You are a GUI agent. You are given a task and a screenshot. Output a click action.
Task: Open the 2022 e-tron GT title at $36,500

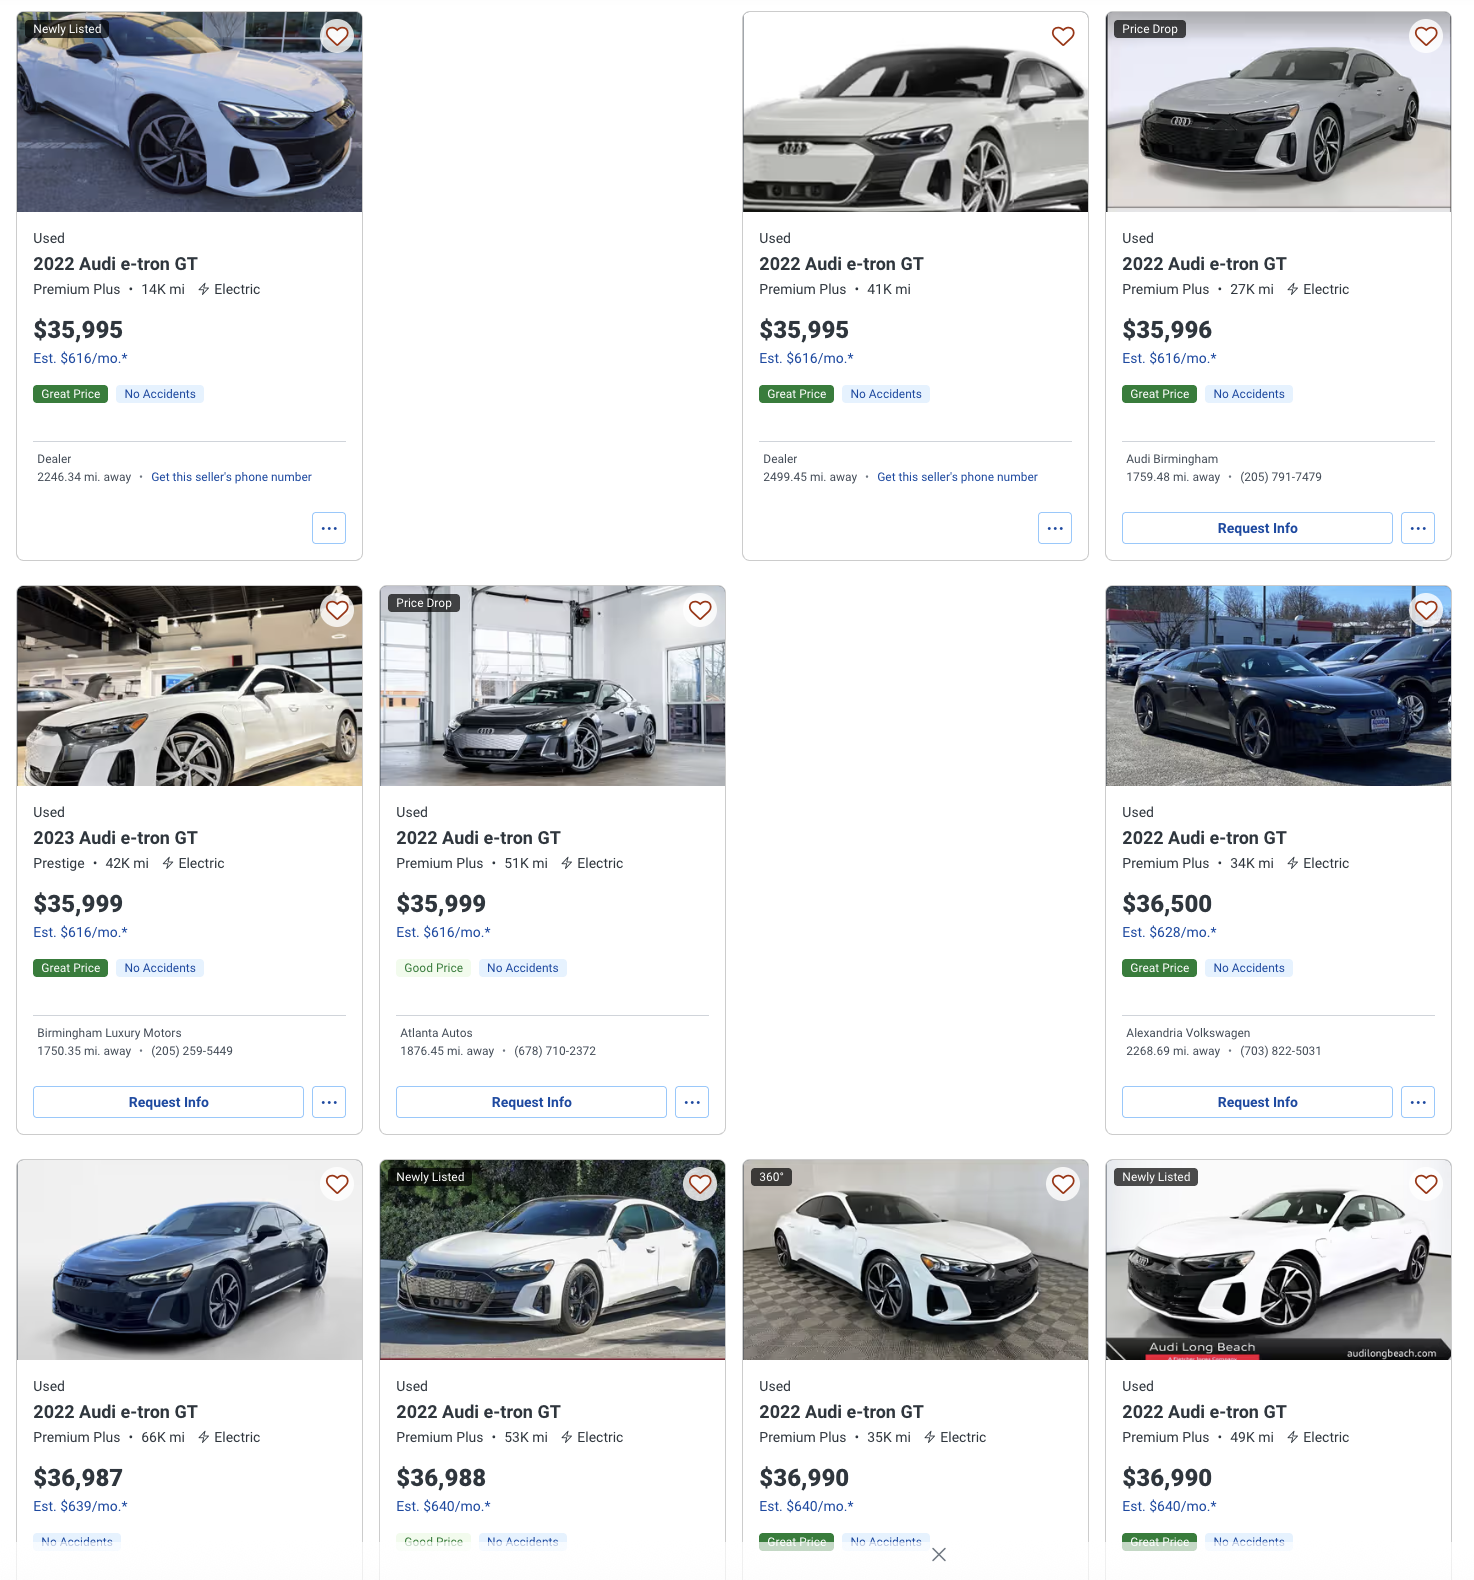pos(1204,838)
